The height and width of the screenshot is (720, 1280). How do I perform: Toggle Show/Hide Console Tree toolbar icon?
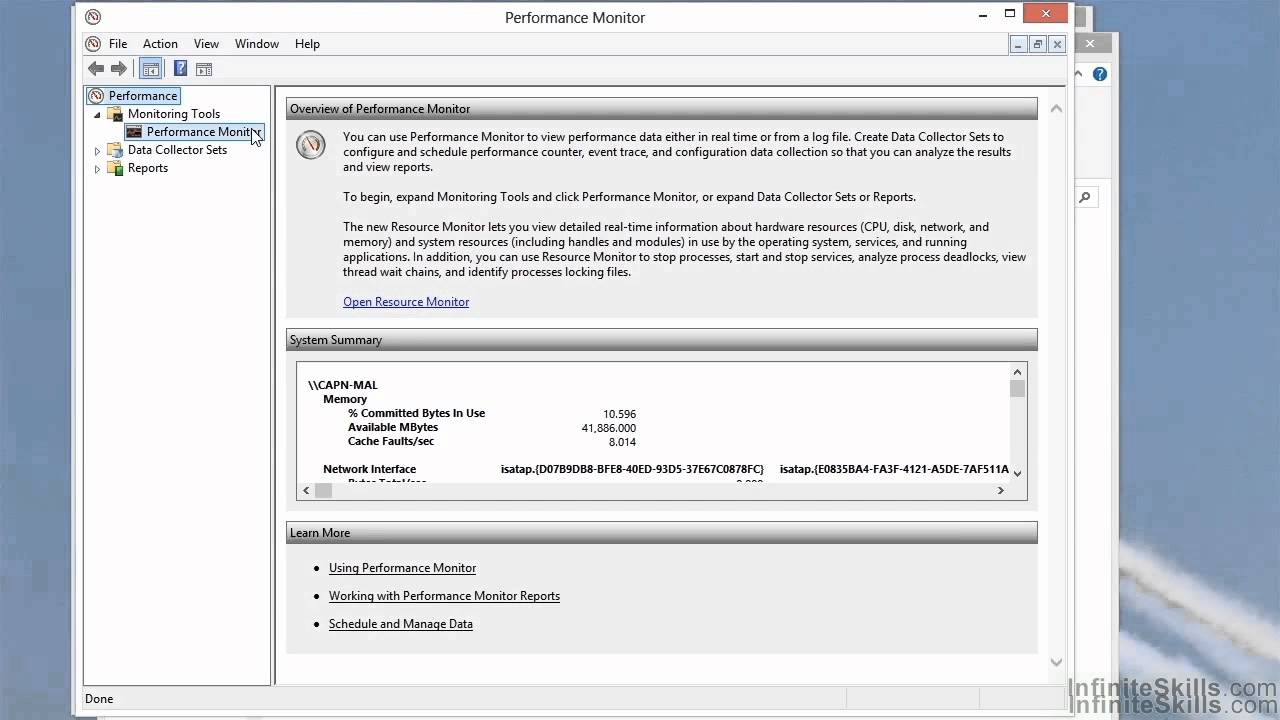click(150, 69)
